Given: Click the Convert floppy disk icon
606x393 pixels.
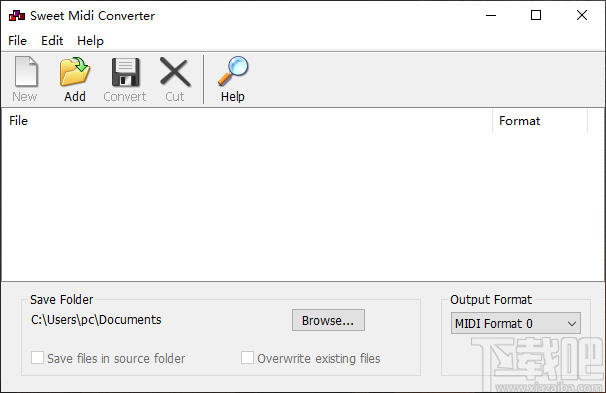Looking at the screenshot, I should click(125, 72).
